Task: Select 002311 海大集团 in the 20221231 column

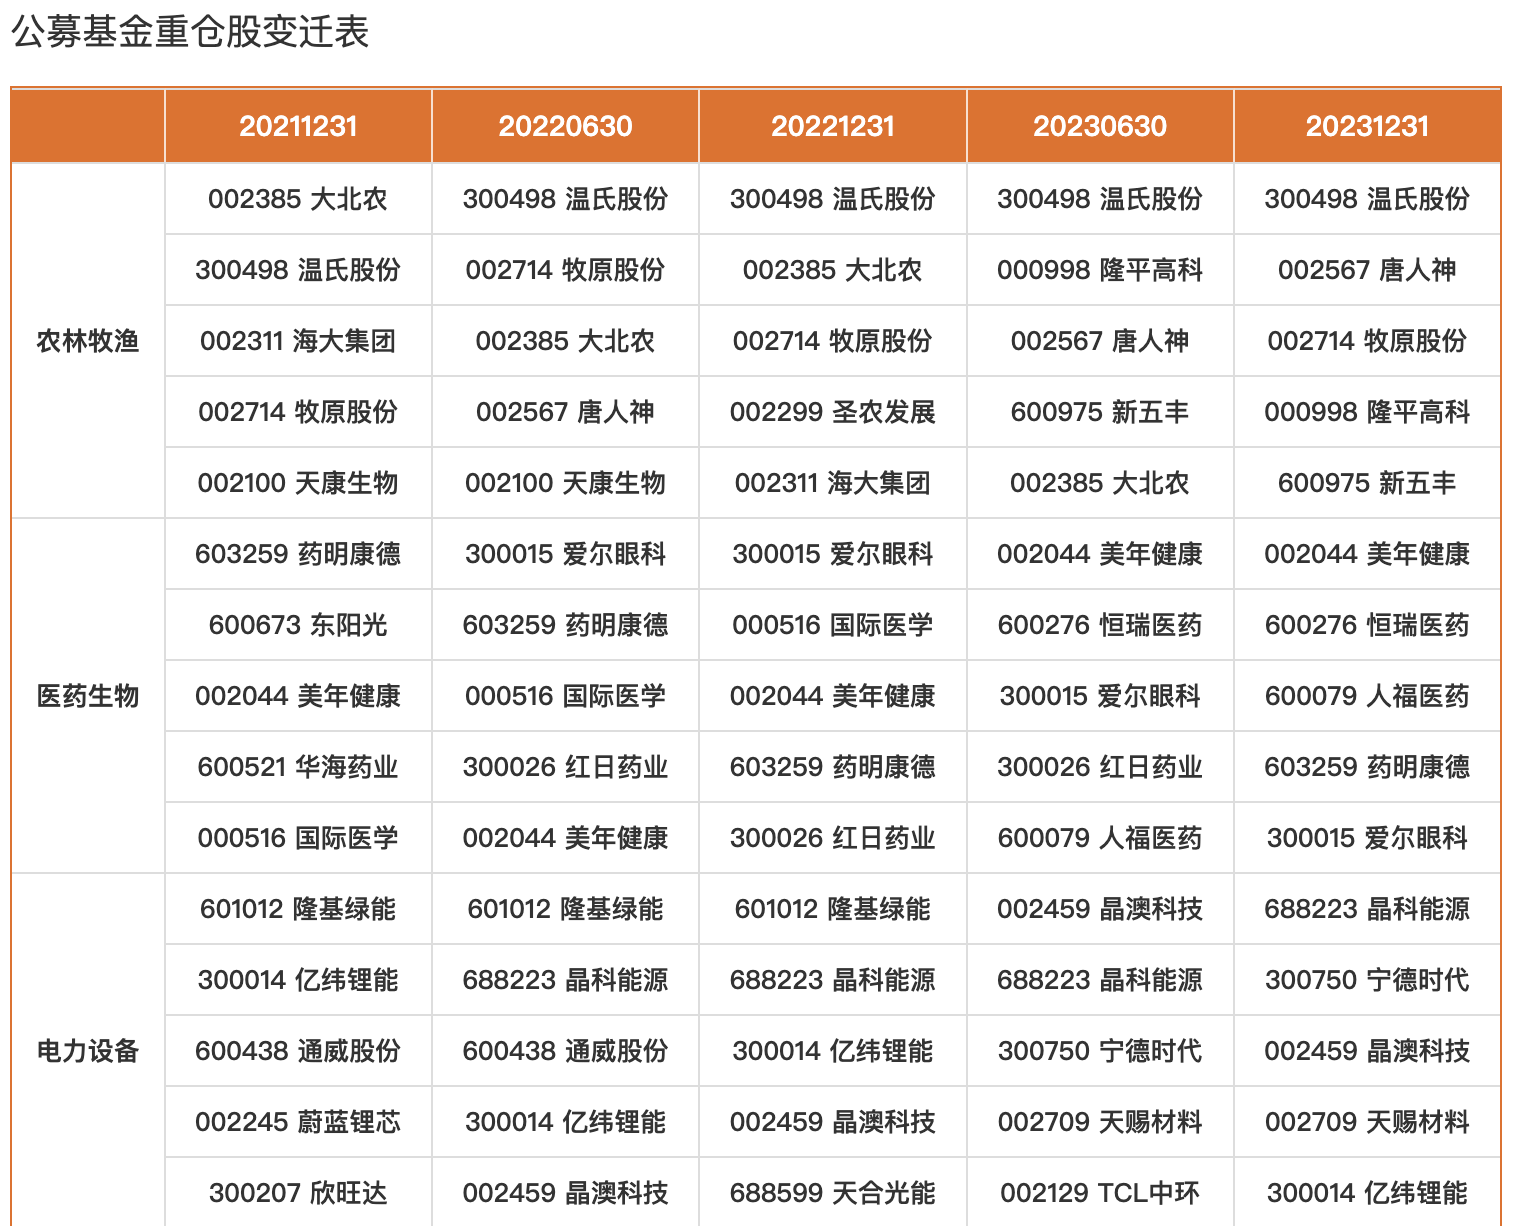Action: [832, 483]
